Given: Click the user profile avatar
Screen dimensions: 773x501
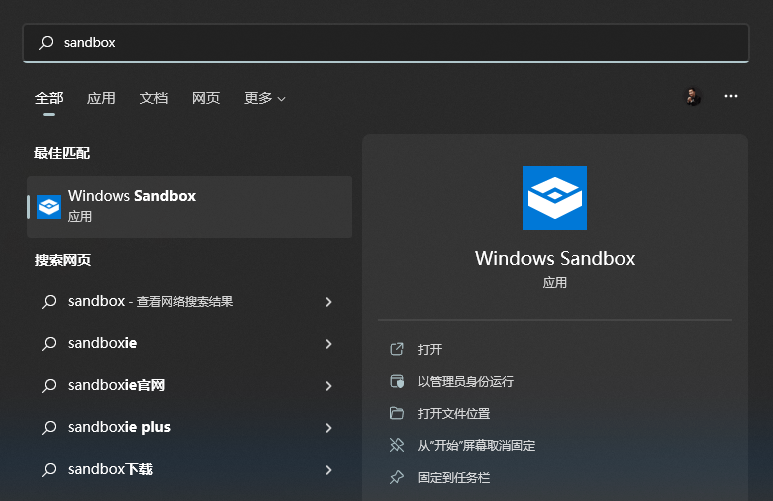Looking at the screenshot, I should (694, 97).
